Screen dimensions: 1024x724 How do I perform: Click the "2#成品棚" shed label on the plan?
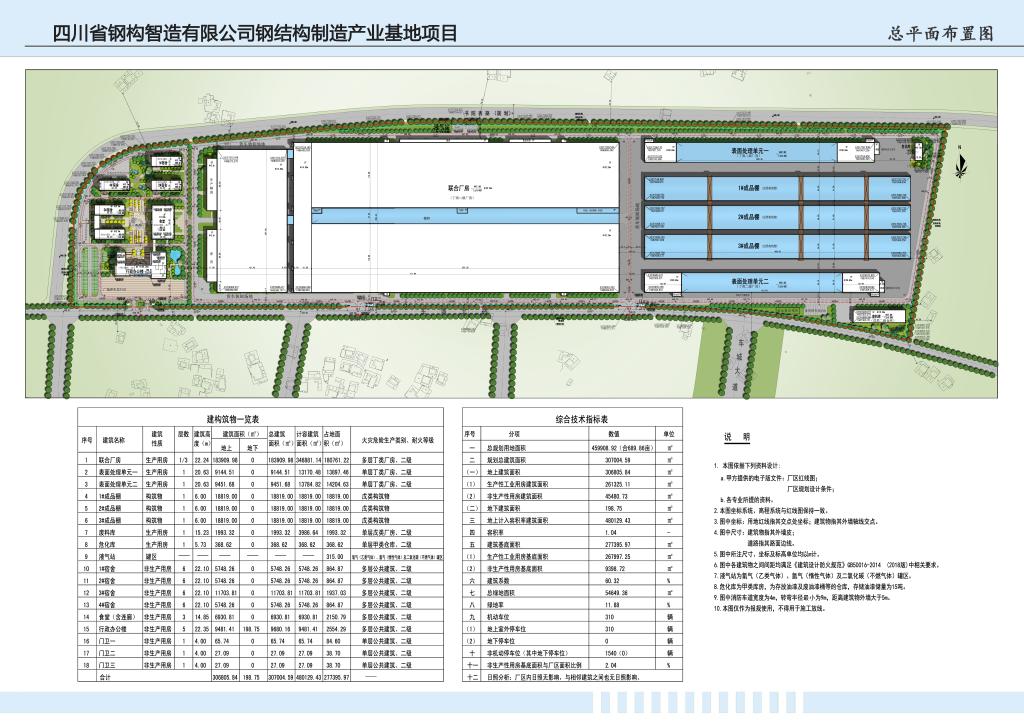click(x=747, y=216)
